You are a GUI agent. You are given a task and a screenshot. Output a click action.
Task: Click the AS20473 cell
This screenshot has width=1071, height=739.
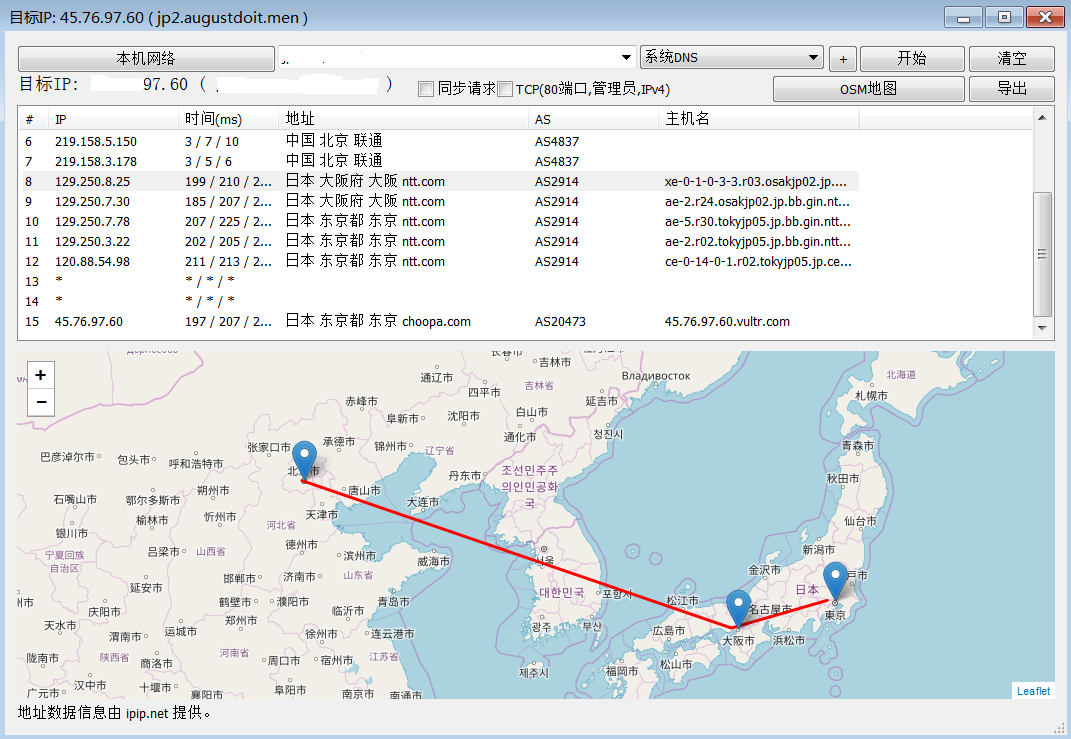click(560, 322)
